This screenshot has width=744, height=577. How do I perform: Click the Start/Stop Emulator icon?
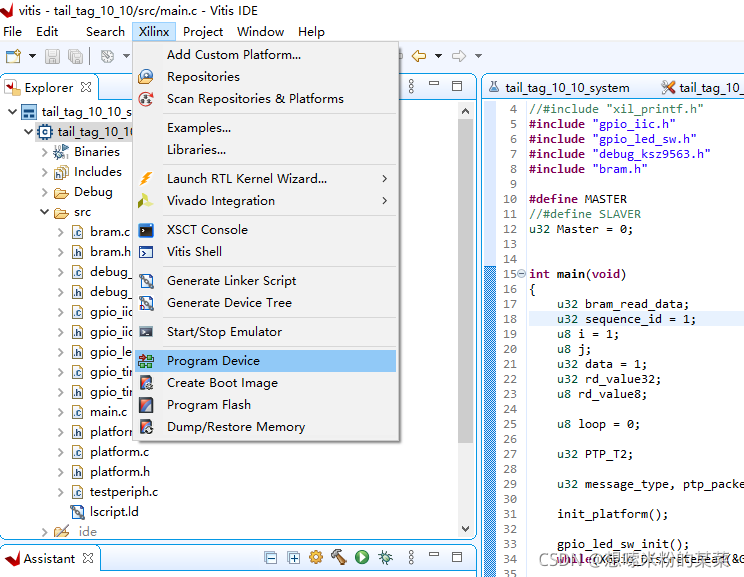pos(146,332)
